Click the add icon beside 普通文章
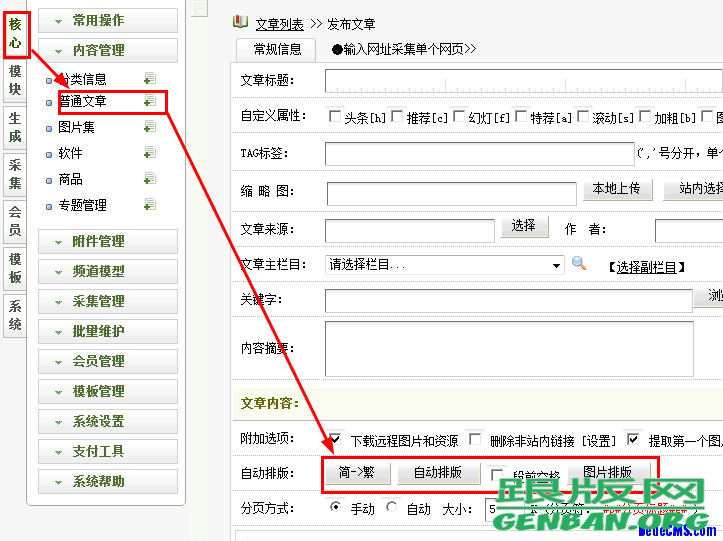Image resolution: width=723 pixels, height=541 pixels. click(149, 101)
